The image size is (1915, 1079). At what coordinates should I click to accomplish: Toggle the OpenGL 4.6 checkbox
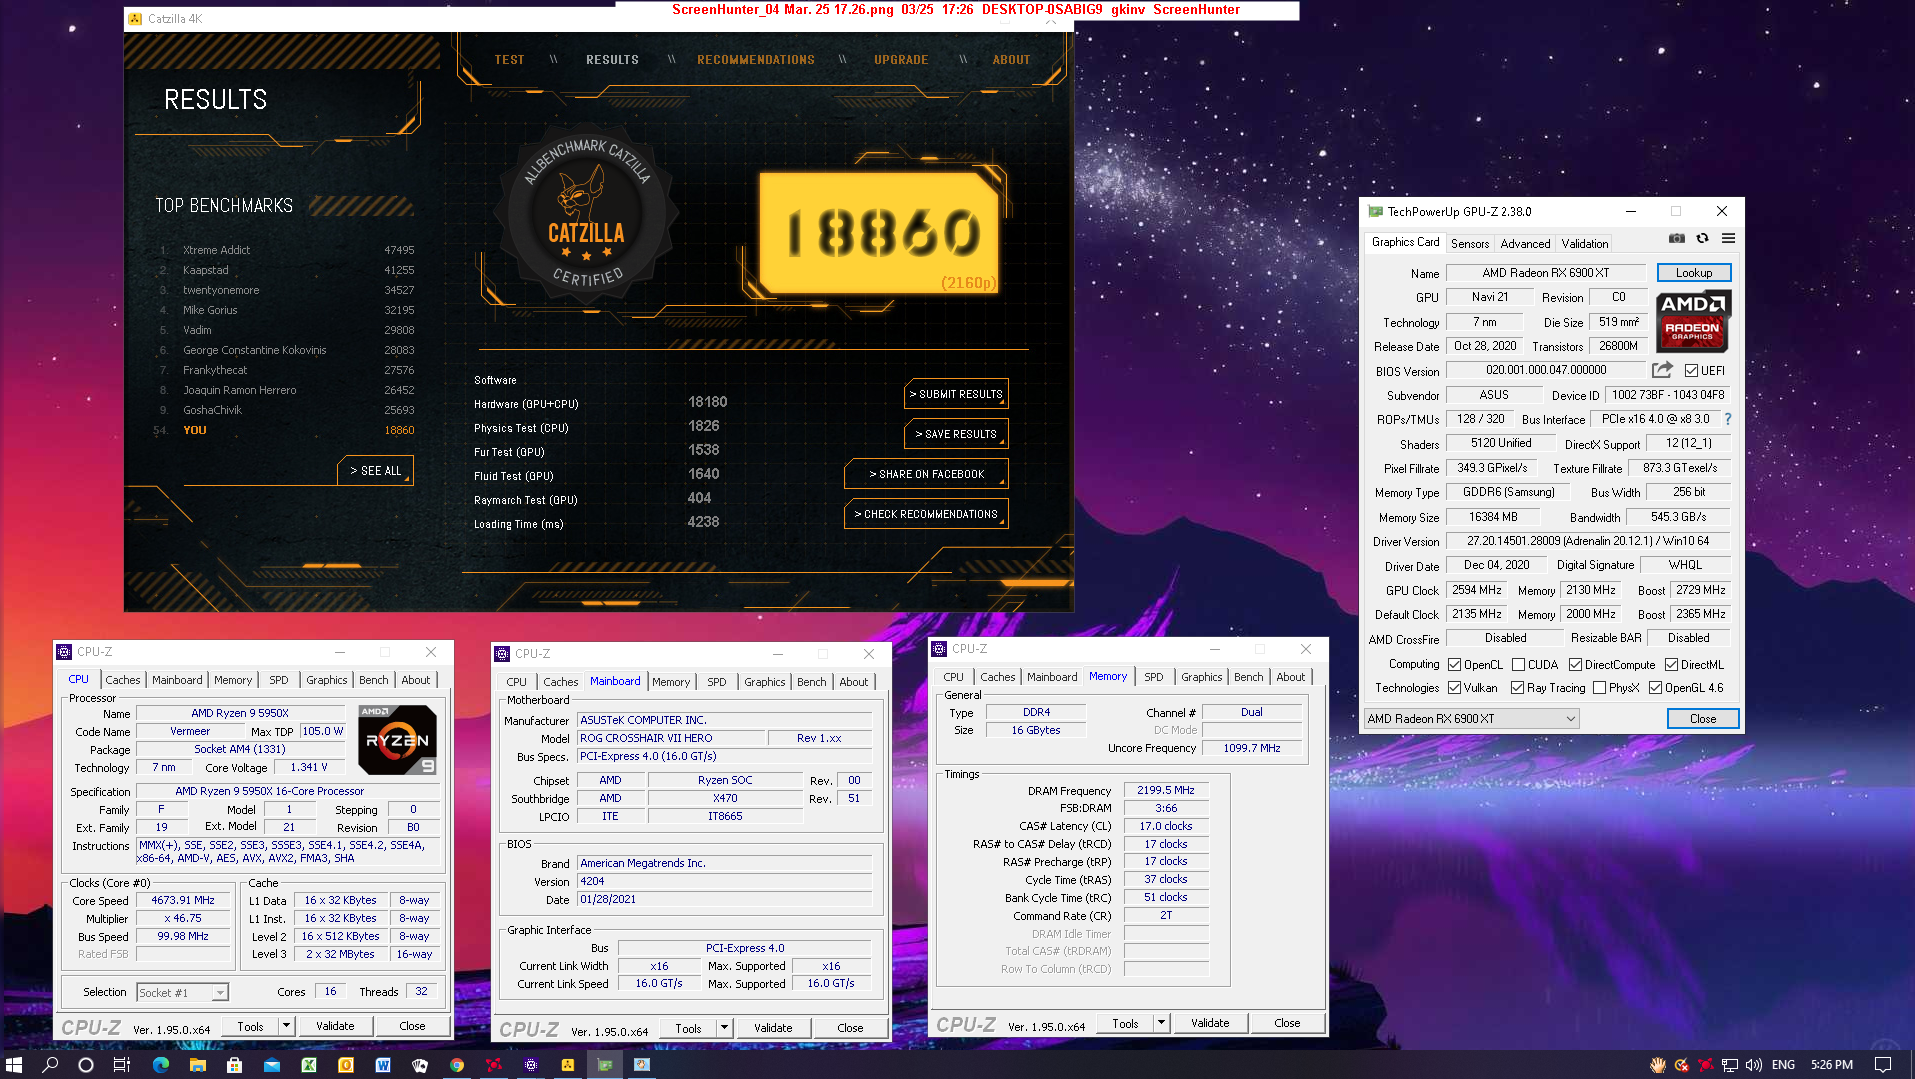[1655, 688]
